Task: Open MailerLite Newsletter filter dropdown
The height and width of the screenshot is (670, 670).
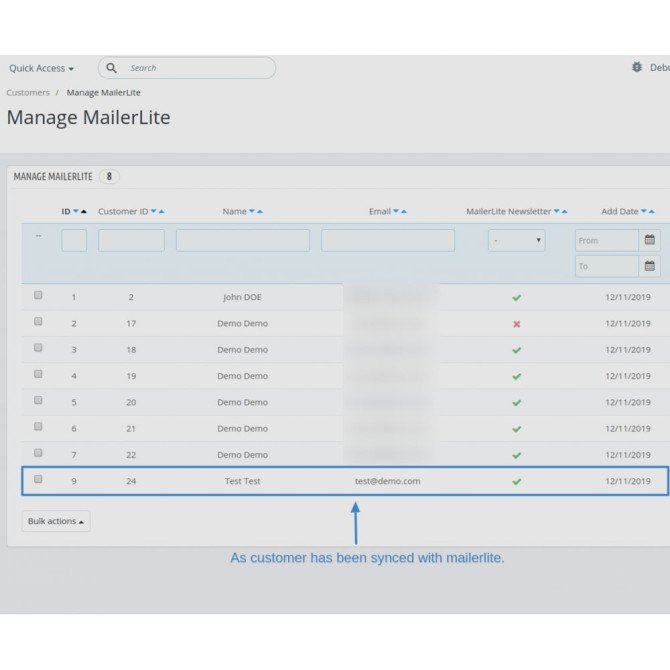Action: click(517, 240)
